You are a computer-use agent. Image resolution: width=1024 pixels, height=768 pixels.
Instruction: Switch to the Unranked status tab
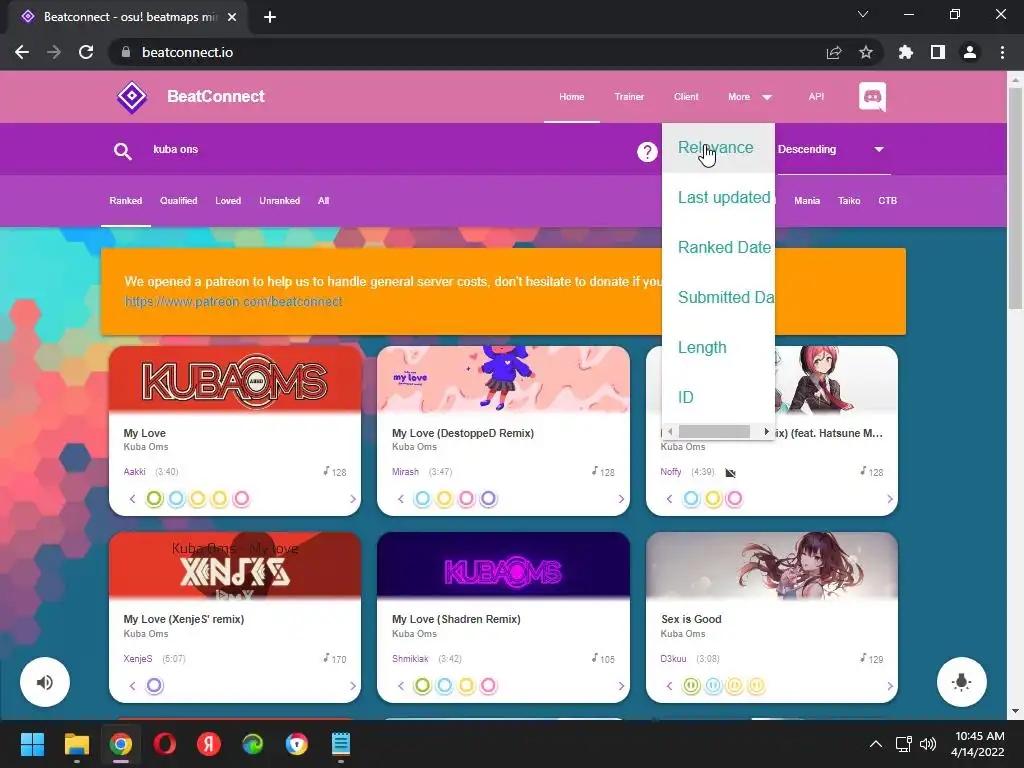pyautogui.click(x=280, y=201)
